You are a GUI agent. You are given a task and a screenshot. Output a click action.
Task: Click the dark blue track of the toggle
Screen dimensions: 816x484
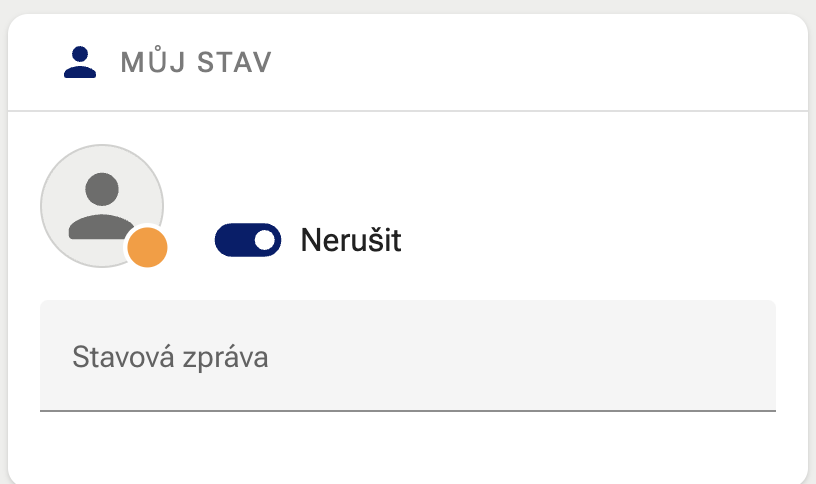232,240
